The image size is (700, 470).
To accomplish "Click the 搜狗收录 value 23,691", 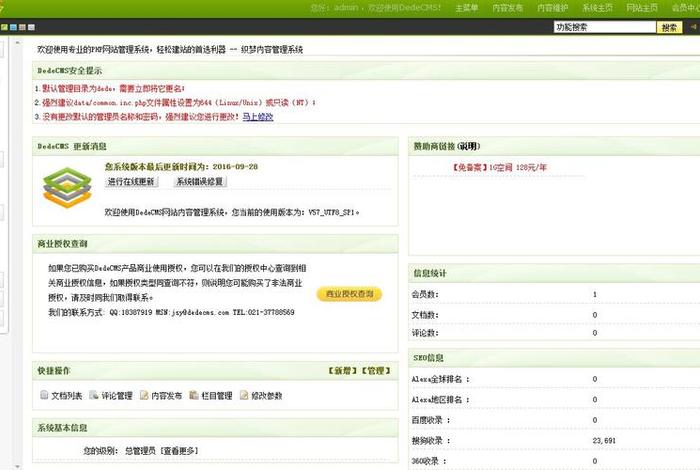I will [x=604, y=441].
